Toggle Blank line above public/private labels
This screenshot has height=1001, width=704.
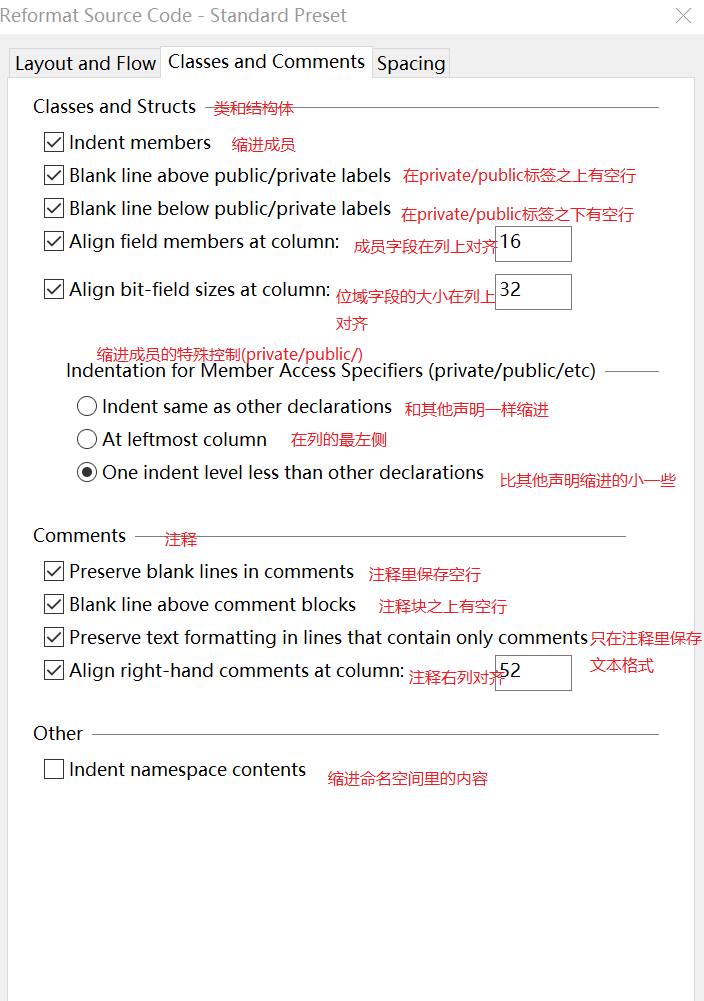point(54,176)
